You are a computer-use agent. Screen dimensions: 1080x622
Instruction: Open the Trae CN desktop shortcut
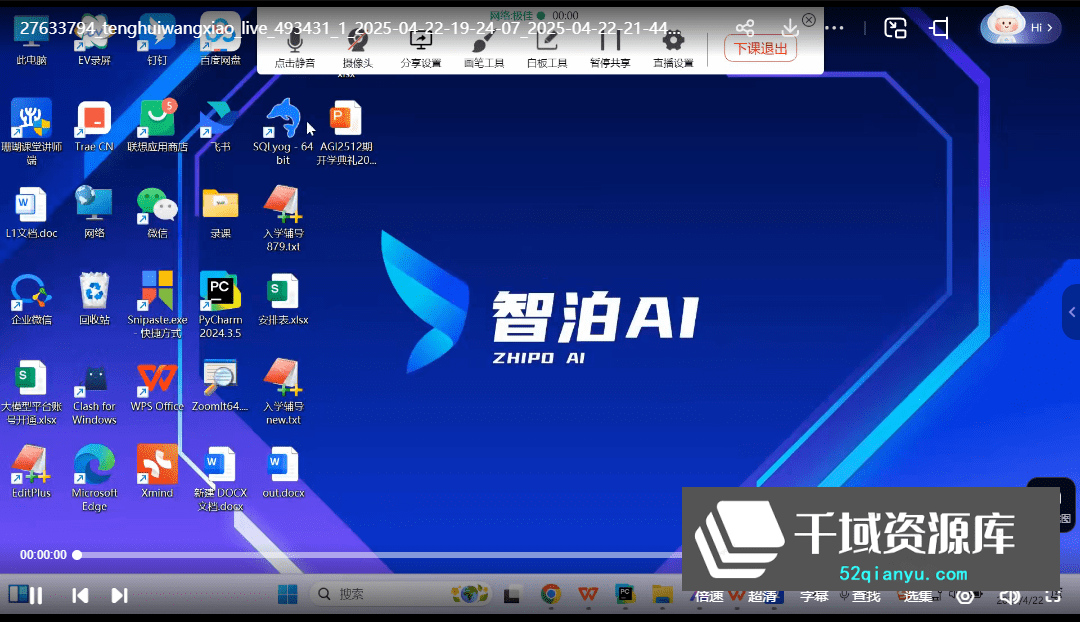[94, 127]
